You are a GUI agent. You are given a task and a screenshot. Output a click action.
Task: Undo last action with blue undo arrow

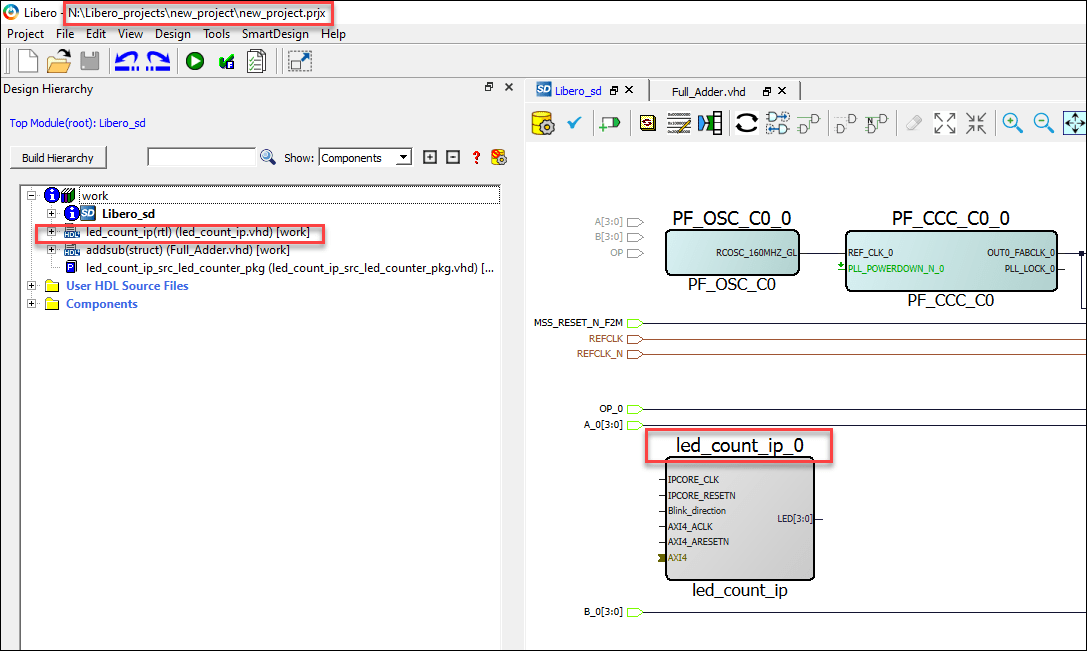[x=128, y=61]
